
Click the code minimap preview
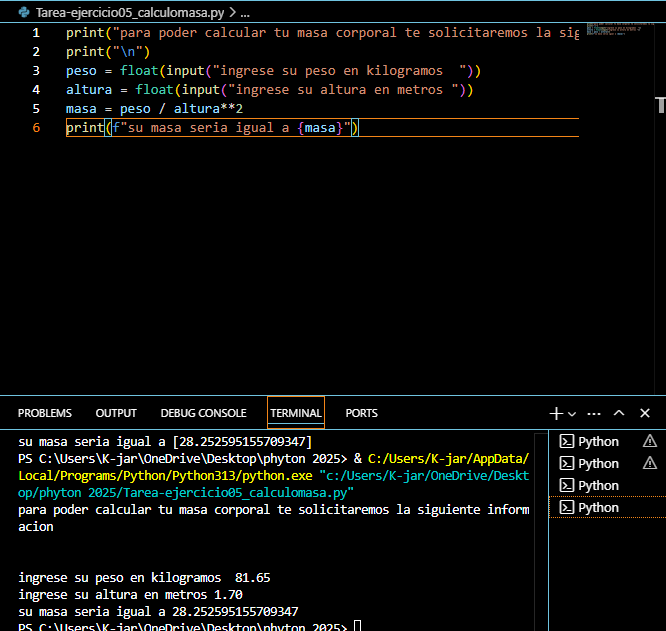pyautogui.click(x=620, y=28)
